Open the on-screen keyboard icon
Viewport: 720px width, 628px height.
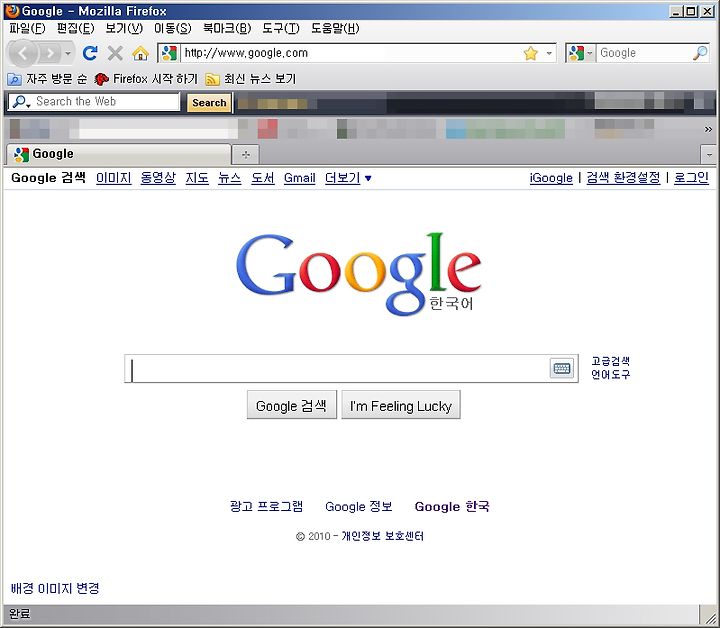562,368
